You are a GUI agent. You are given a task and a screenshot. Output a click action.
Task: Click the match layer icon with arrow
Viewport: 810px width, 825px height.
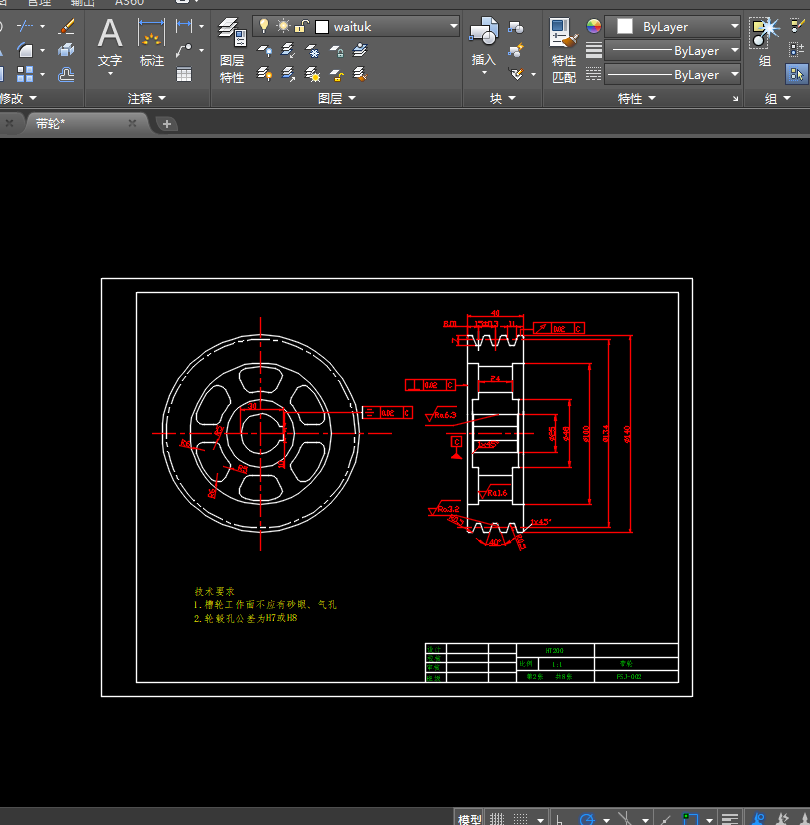pyautogui.click(x=288, y=50)
